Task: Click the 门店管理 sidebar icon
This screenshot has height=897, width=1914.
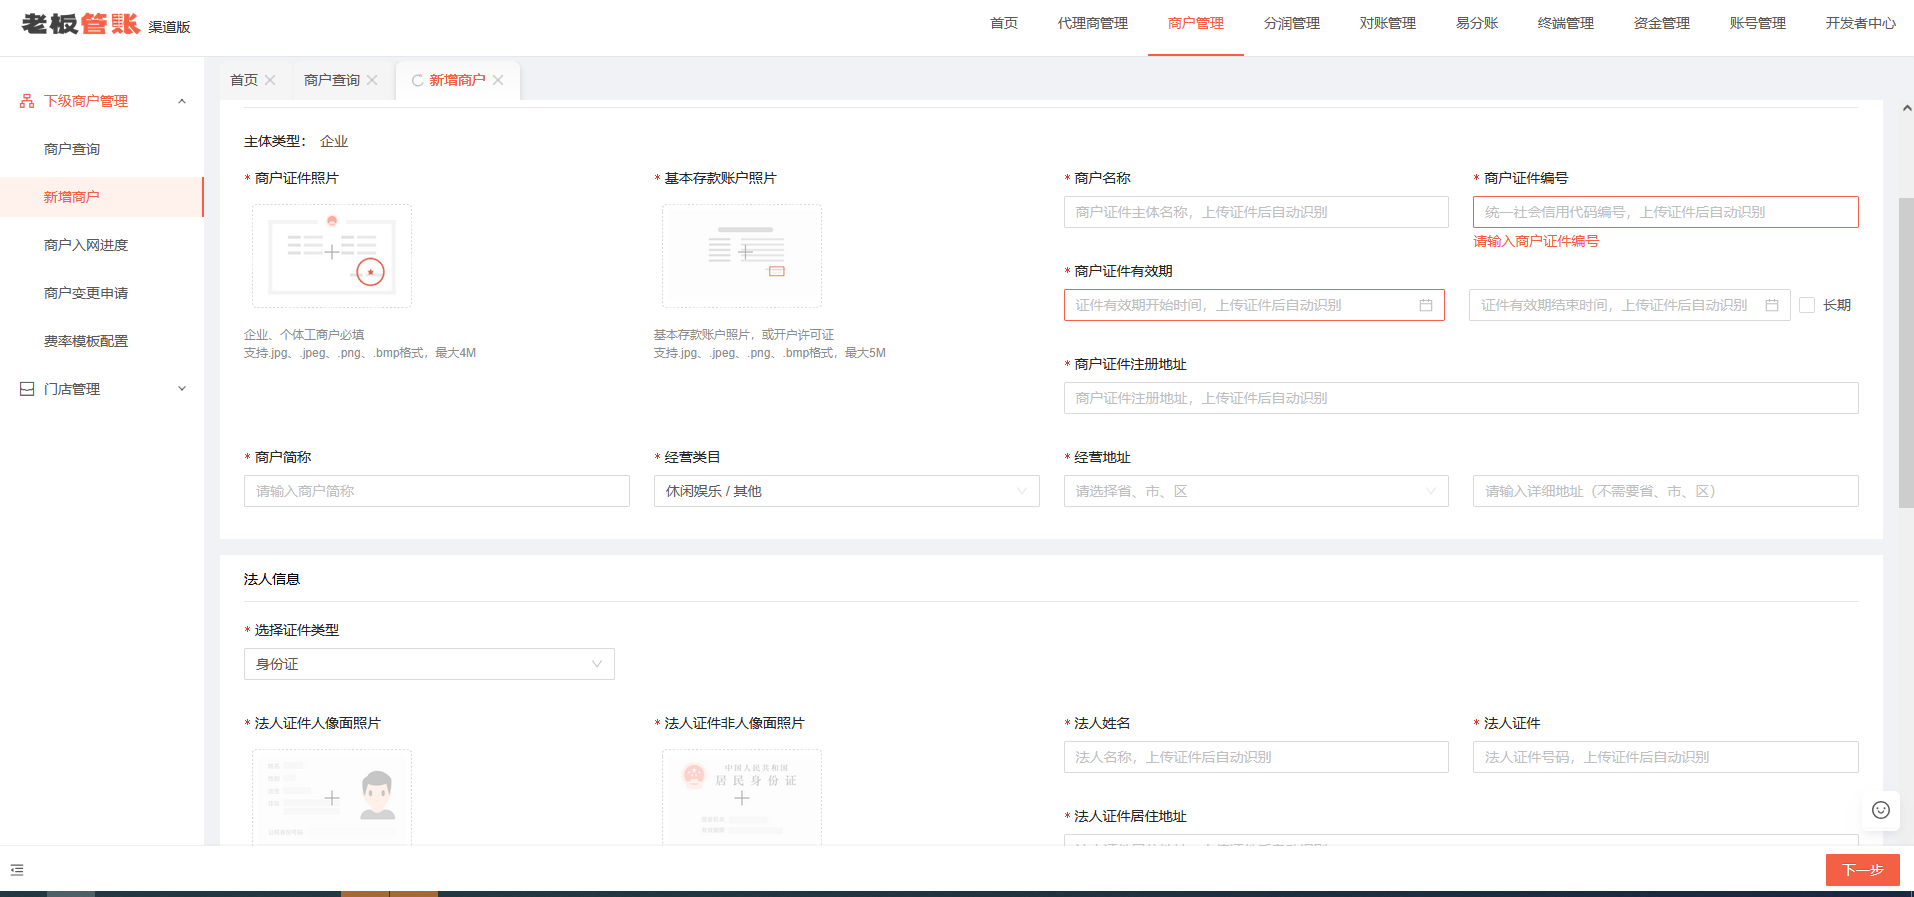Action: pyautogui.click(x=27, y=389)
